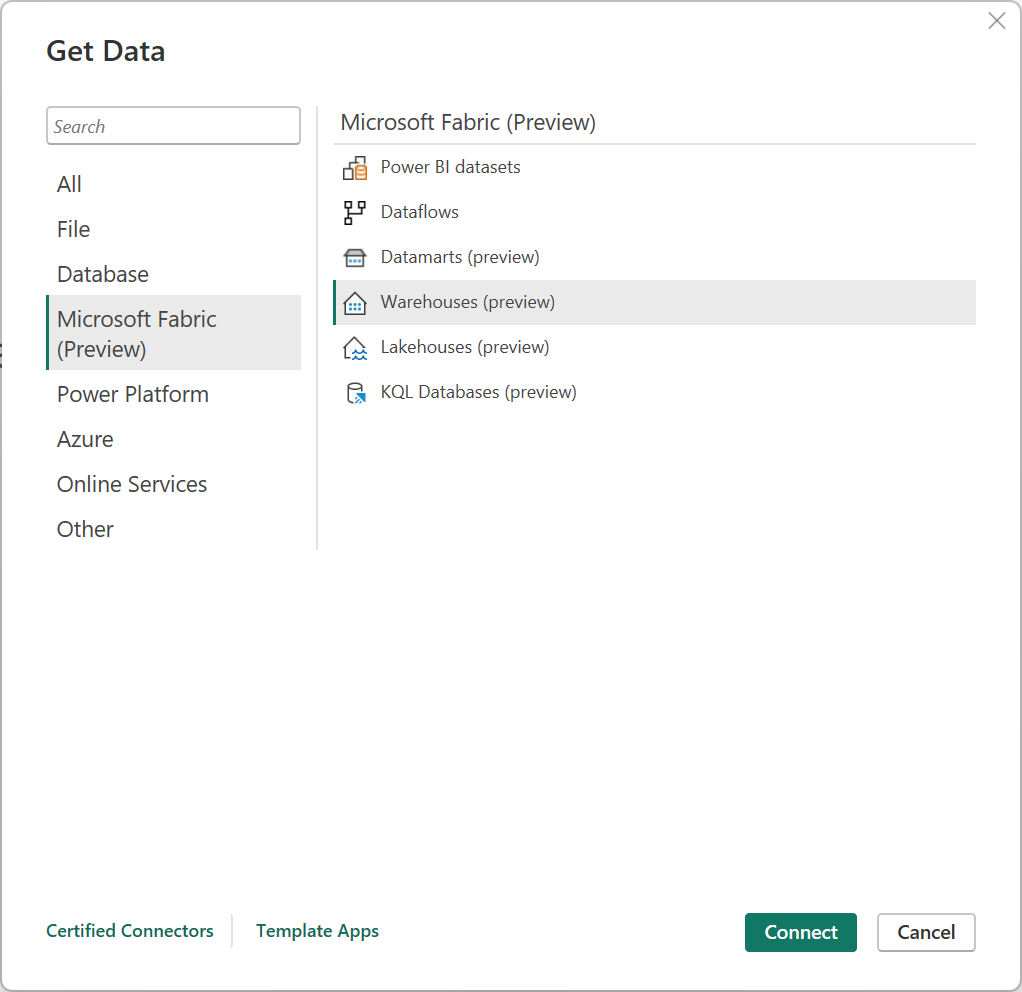Screen dimensions: 1022x992
Task: Click the KQL Databases connector icon
Action: click(355, 392)
